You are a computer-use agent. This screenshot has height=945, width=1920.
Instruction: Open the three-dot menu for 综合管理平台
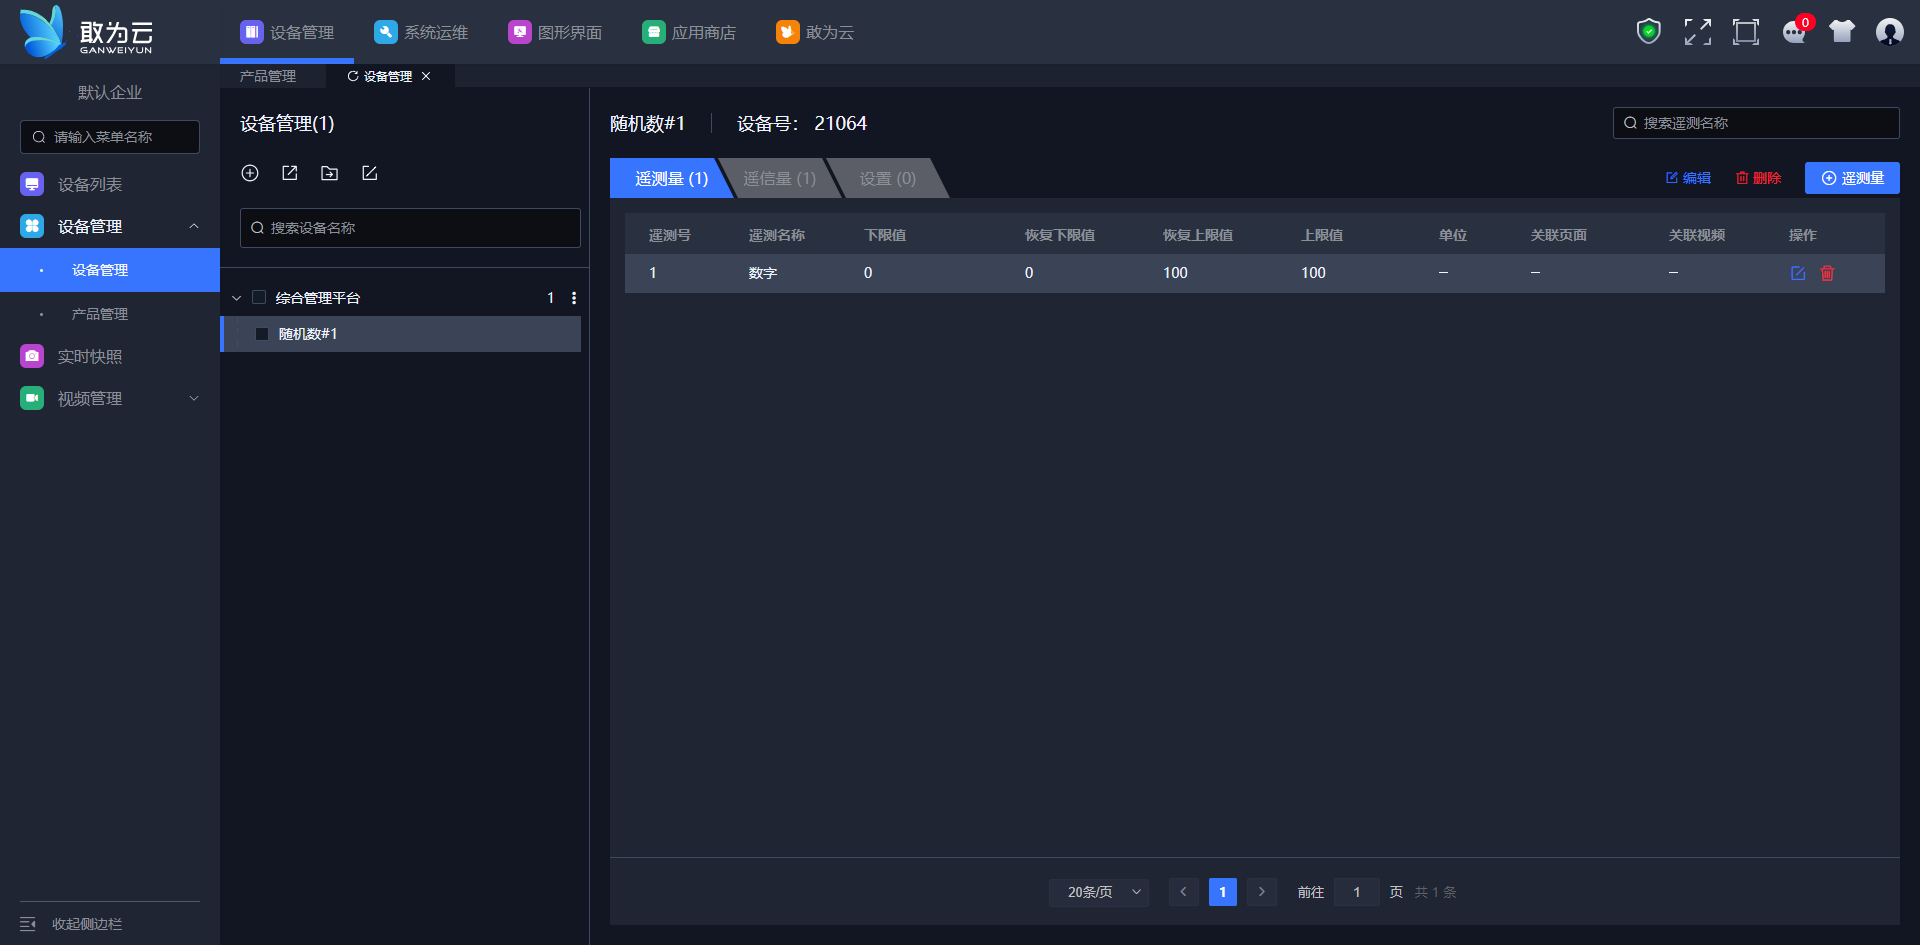pyautogui.click(x=573, y=298)
